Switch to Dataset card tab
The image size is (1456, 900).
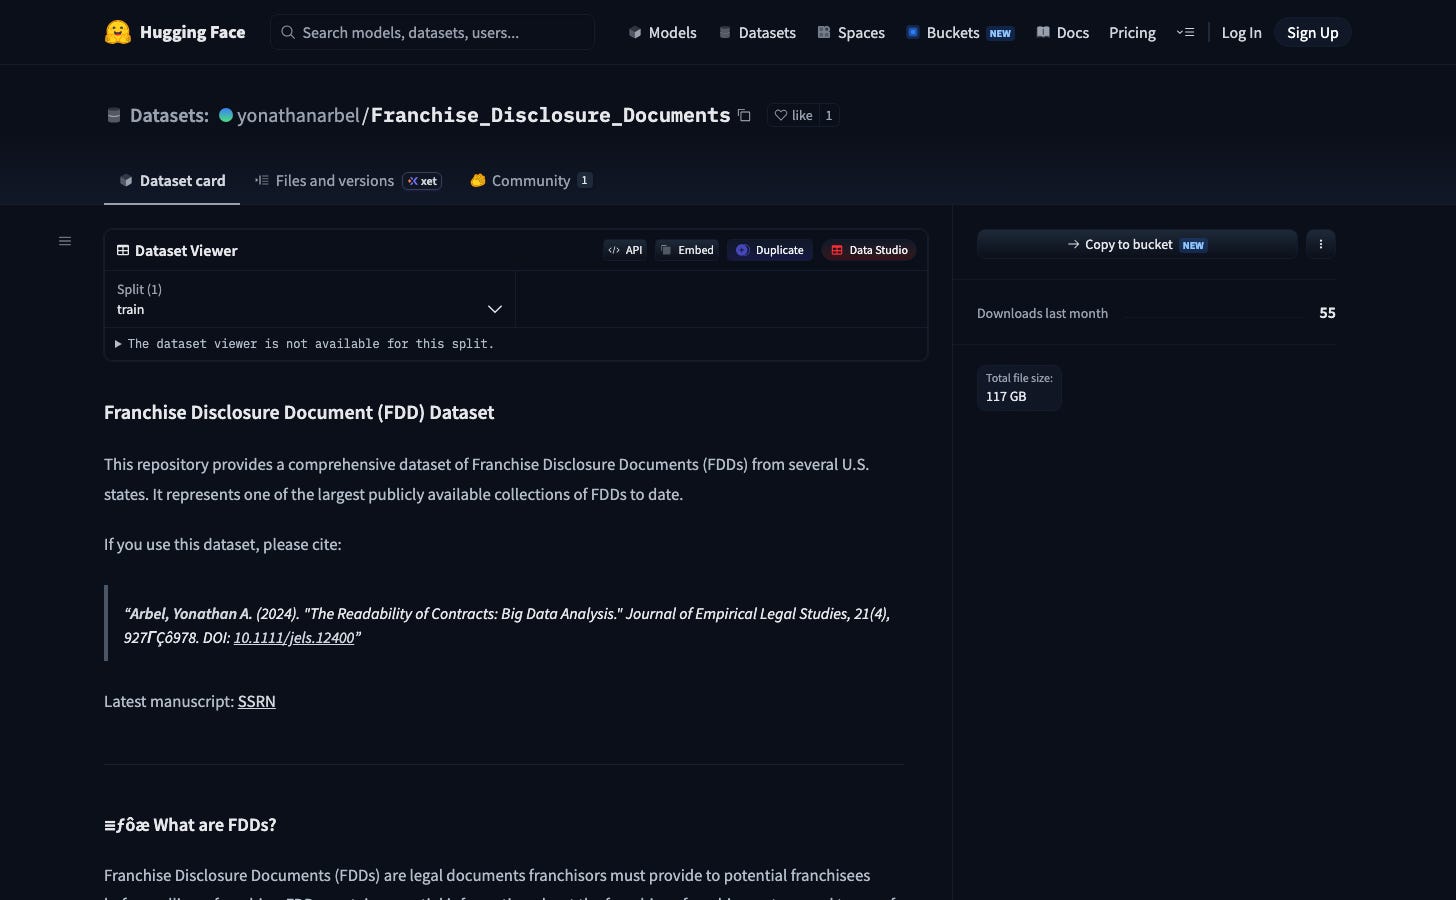tap(172, 181)
